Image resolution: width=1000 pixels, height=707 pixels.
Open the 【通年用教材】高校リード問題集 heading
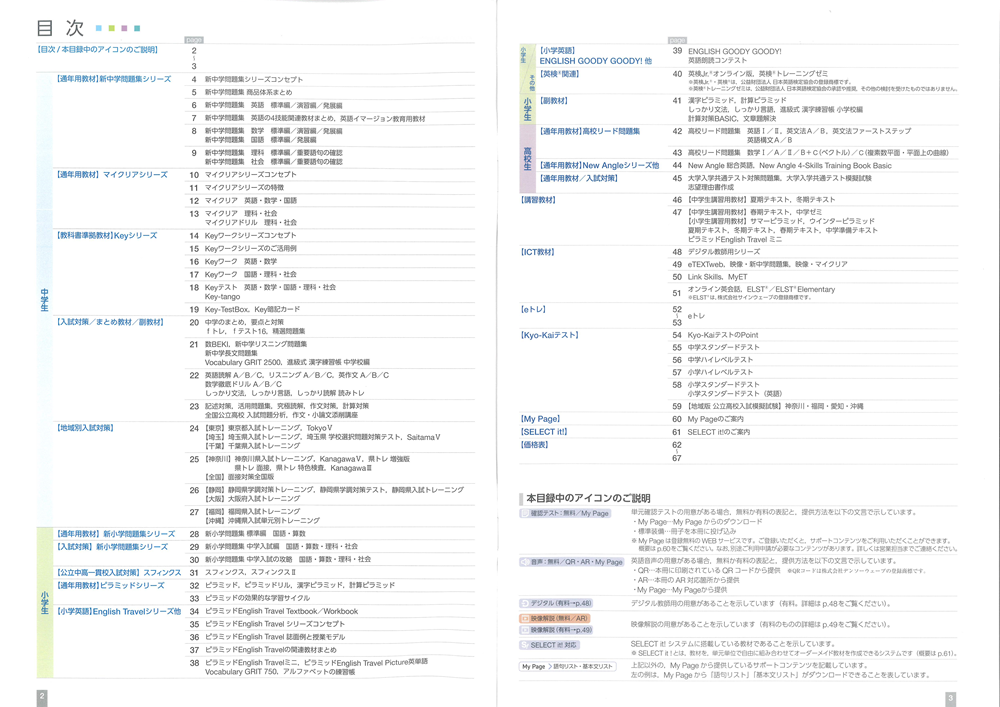[589, 131]
